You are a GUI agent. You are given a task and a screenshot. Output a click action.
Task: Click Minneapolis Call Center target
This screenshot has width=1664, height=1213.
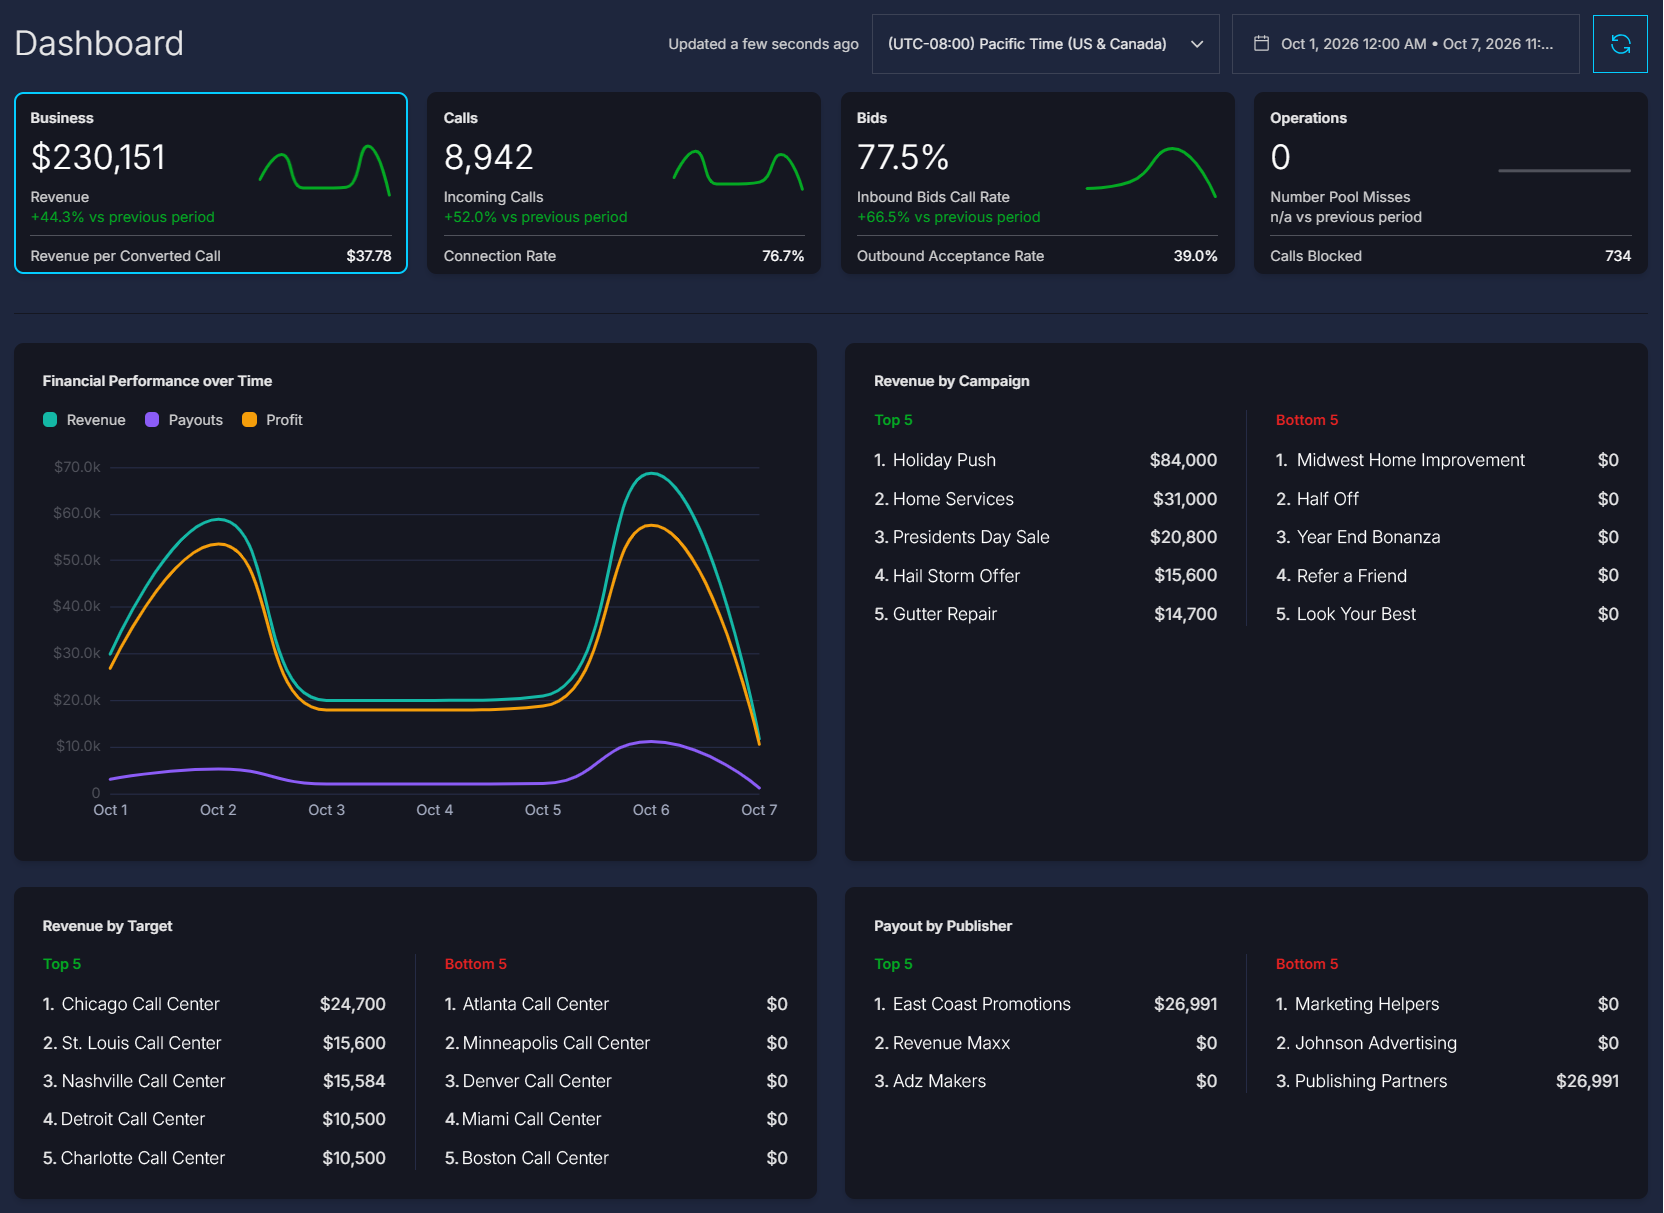[x=616, y=1043]
